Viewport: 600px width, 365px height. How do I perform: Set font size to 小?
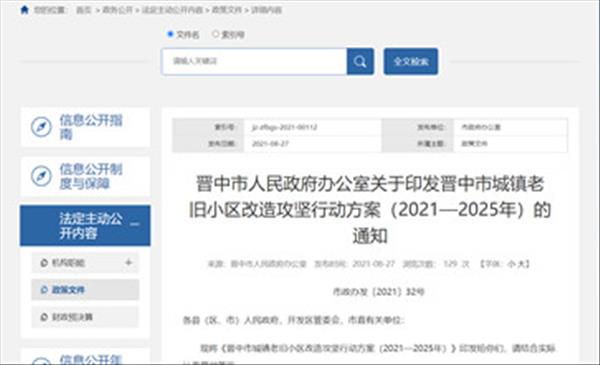(511, 264)
